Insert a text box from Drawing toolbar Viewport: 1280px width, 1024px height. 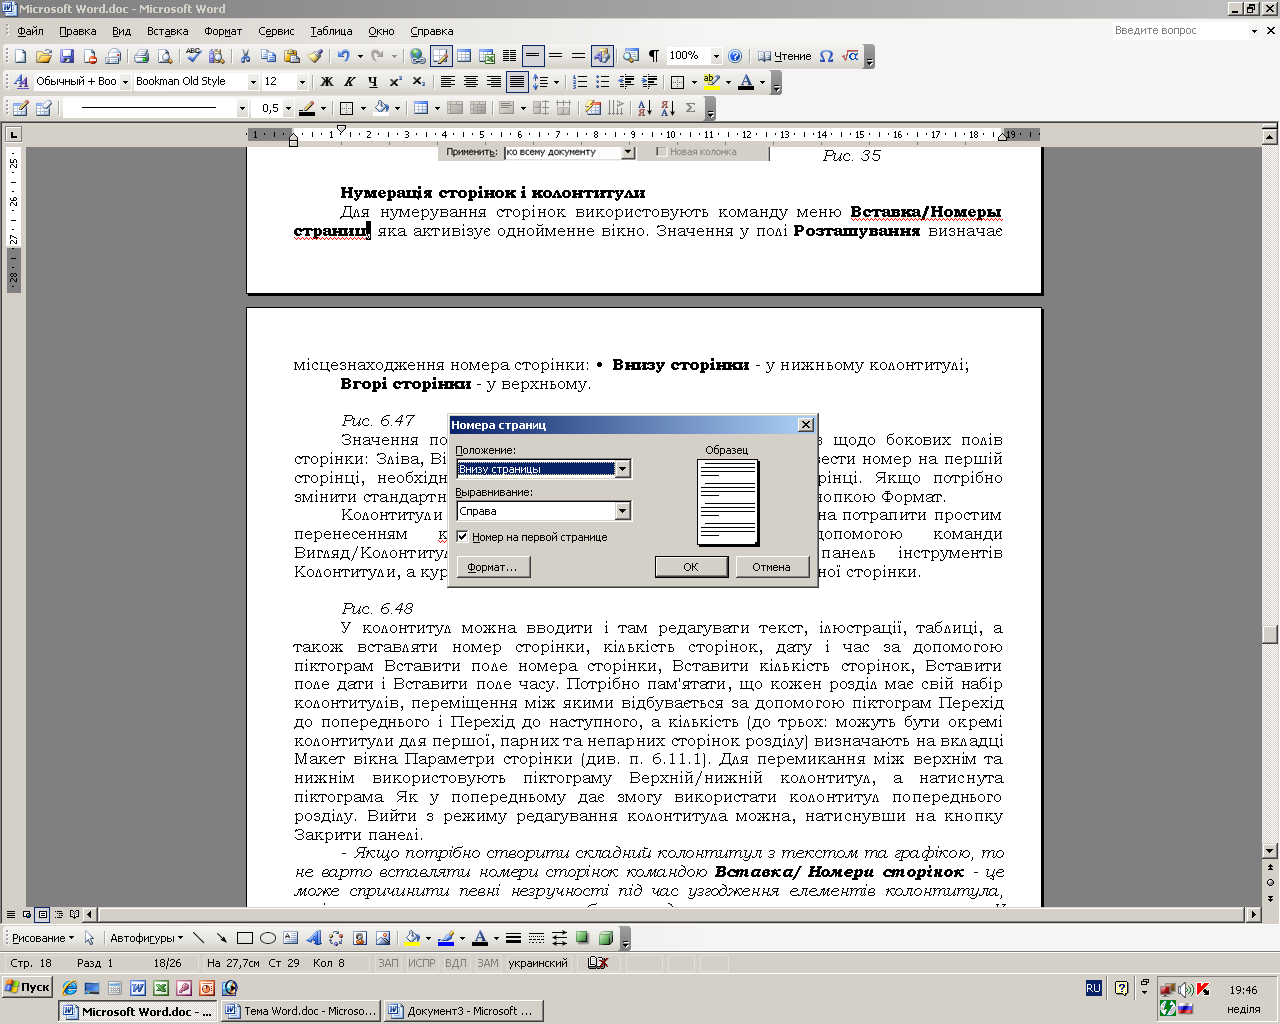(291, 938)
